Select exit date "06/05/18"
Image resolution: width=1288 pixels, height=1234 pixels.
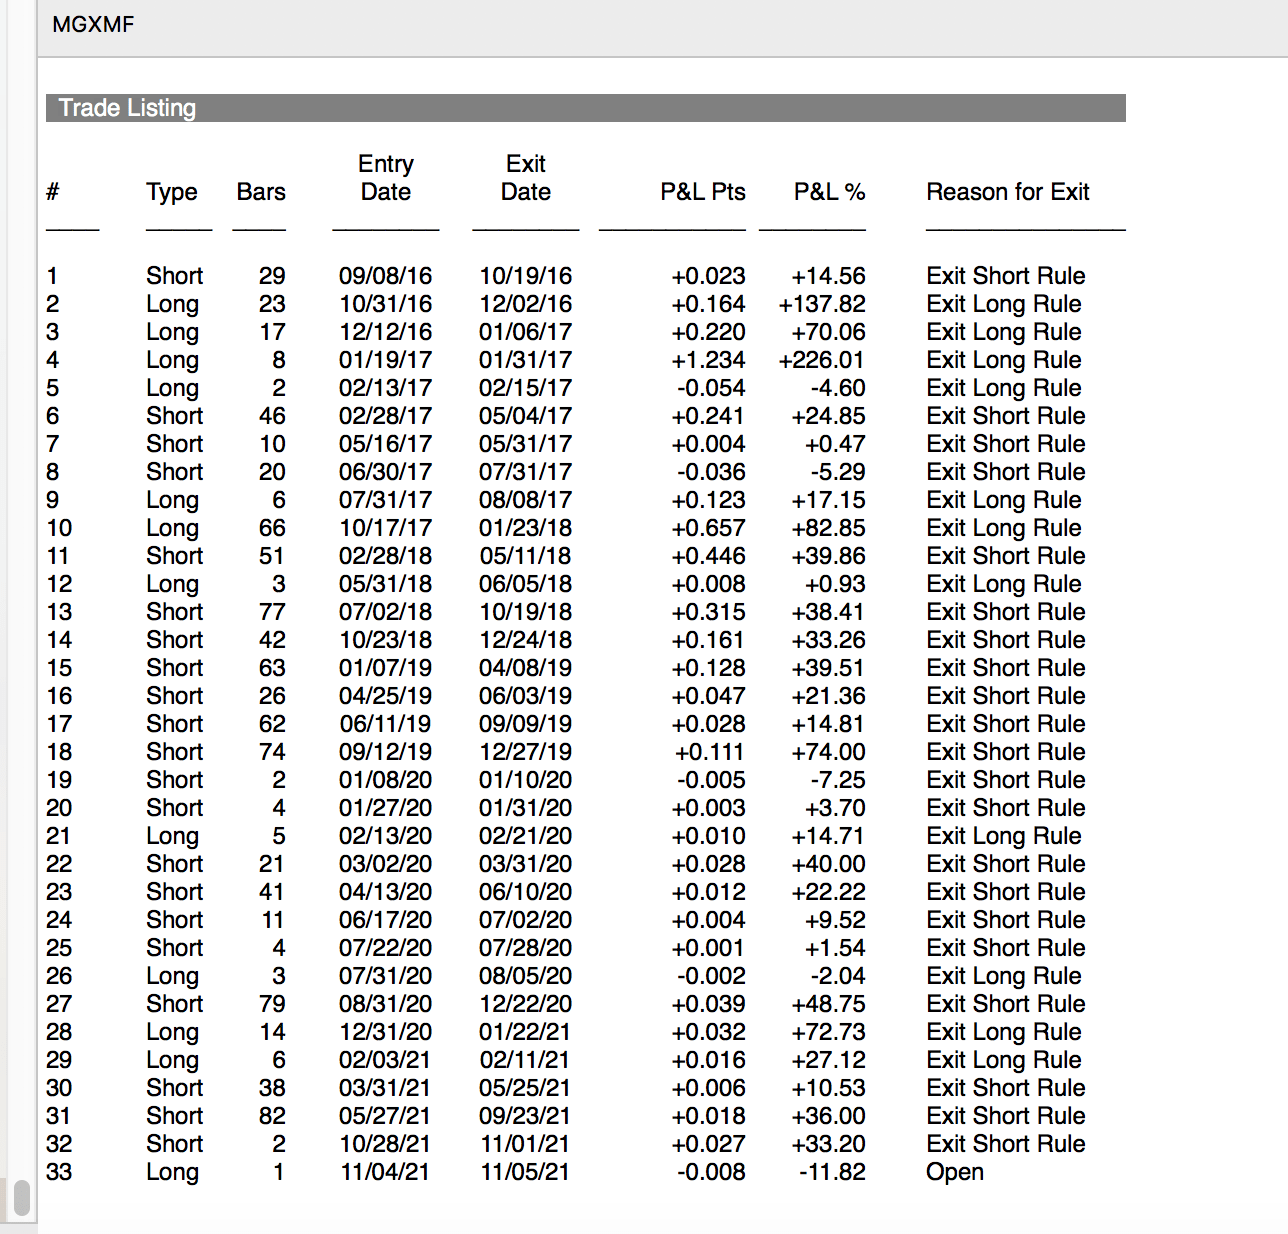tap(526, 584)
